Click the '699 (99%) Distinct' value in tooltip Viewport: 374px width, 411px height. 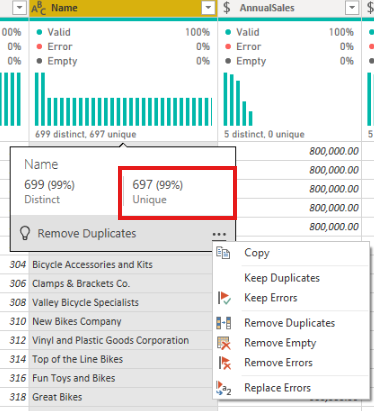click(49, 191)
